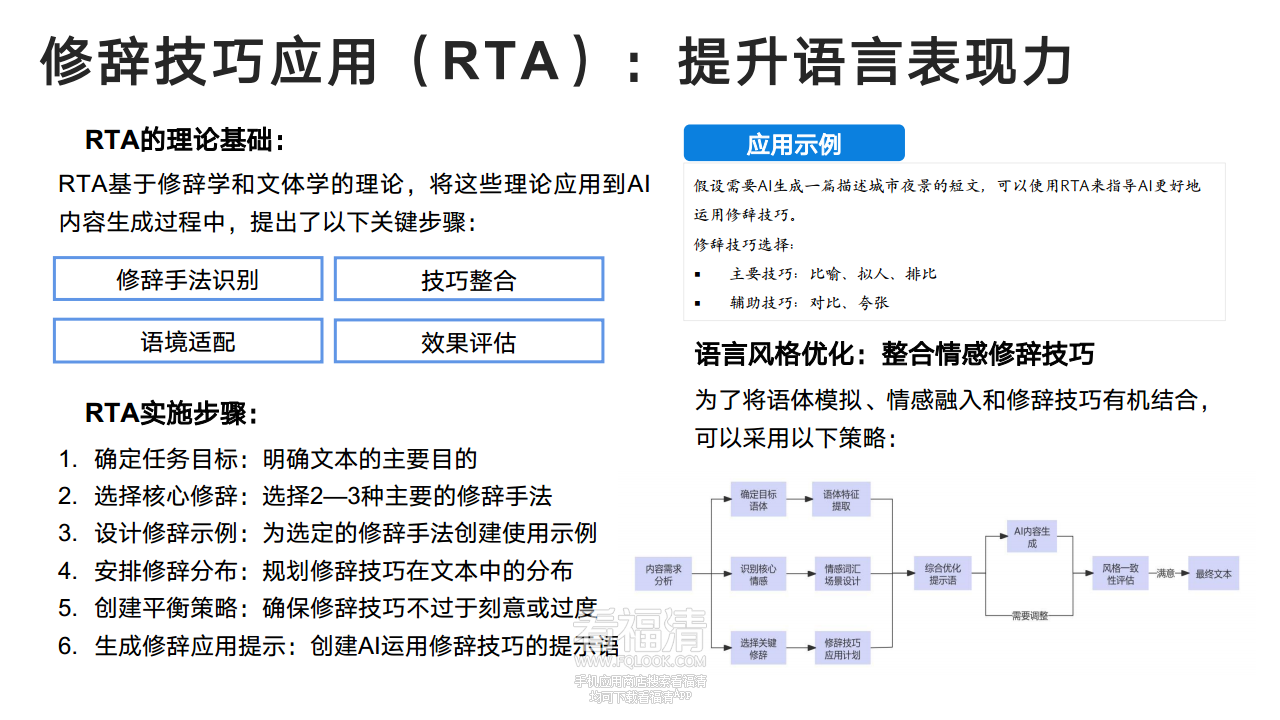Viewport: 1280px width, 720px height.
Task: Select the 最终文本 end node
Action: [x=1212, y=572]
